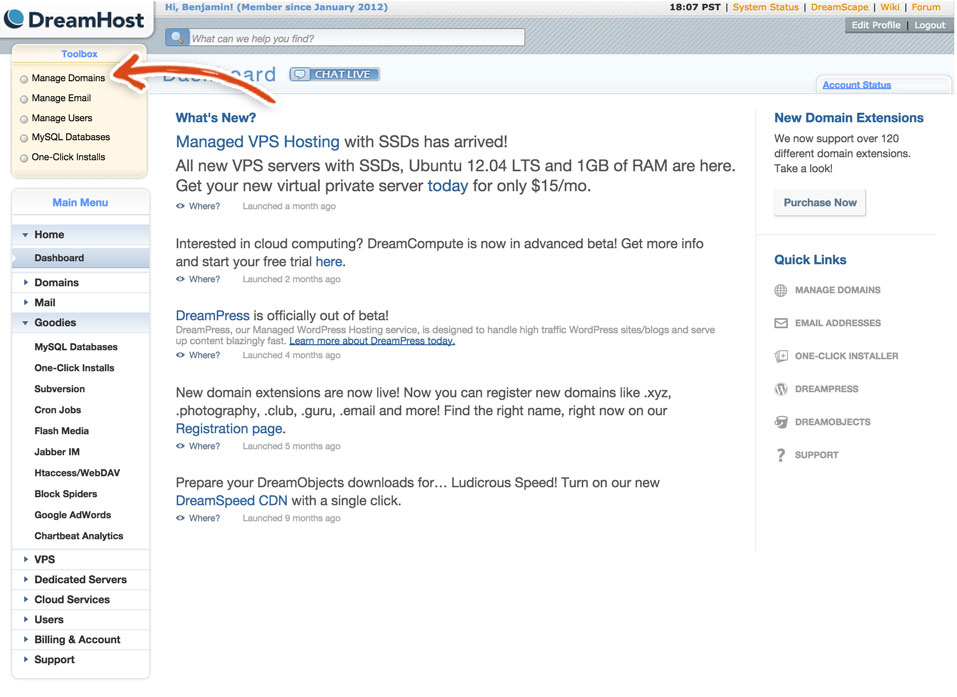The width and height of the screenshot is (957, 697).
Task: Click the DreamPress headline link
Action: click(212, 316)
